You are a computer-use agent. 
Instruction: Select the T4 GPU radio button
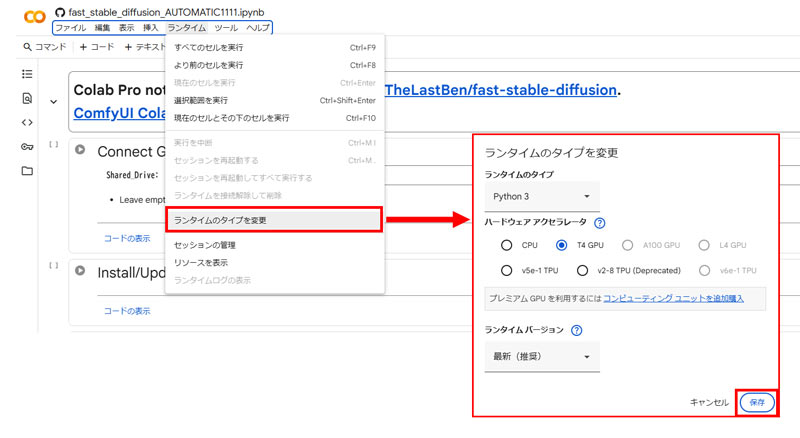pos(561,246)
